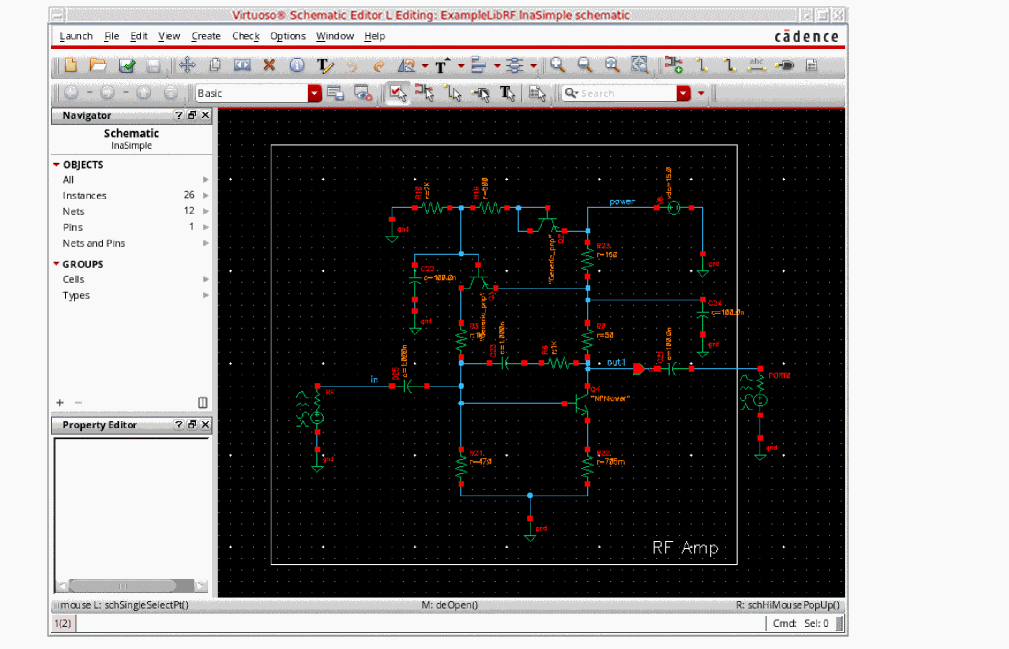Open the Check menu
The width and height of the screenshot is (1009, 649).
(x=246, y=36)
